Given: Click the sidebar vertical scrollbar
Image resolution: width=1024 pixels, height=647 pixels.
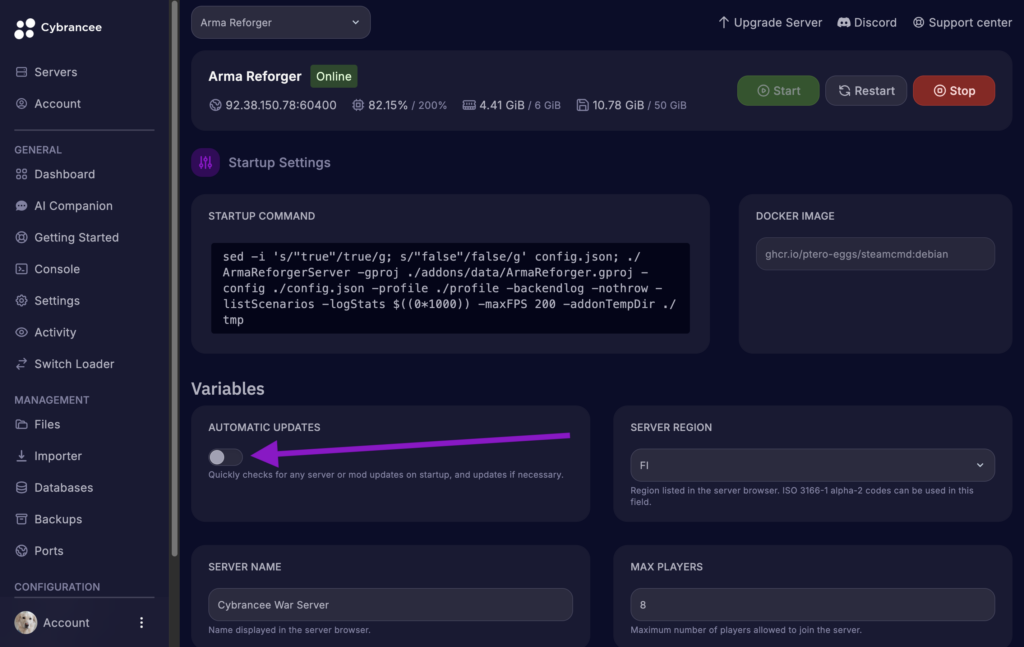Looking at the screenshot, I should 174,279.
